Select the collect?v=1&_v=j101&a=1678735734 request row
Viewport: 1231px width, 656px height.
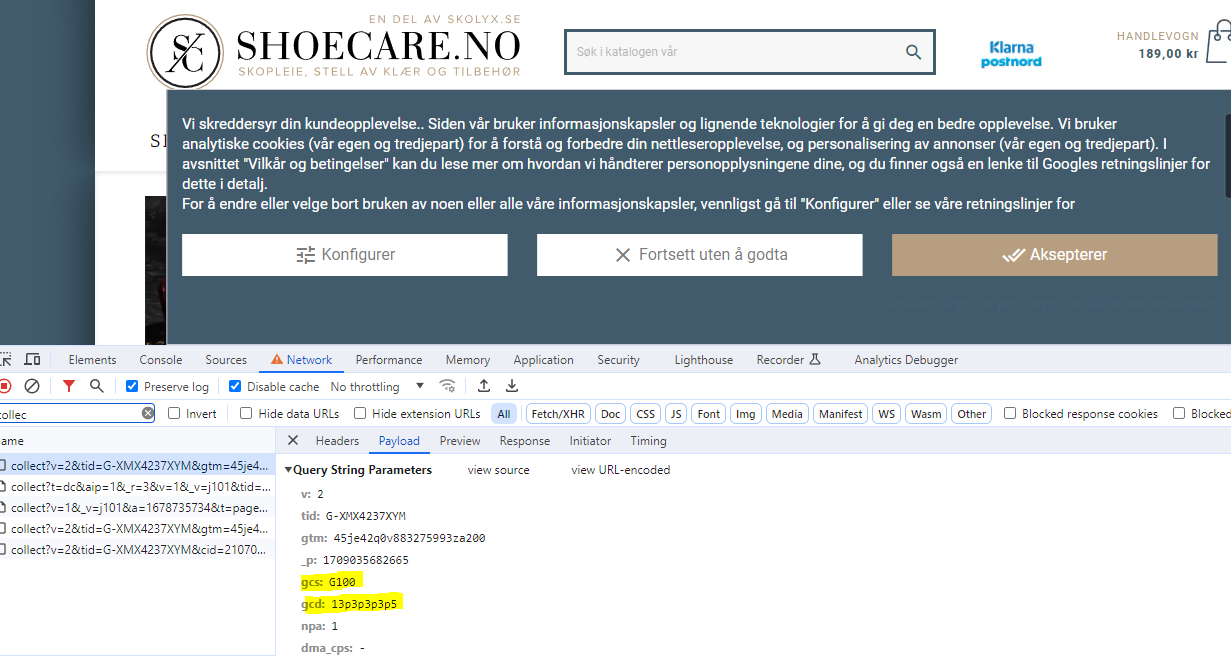tap(136, 508)
